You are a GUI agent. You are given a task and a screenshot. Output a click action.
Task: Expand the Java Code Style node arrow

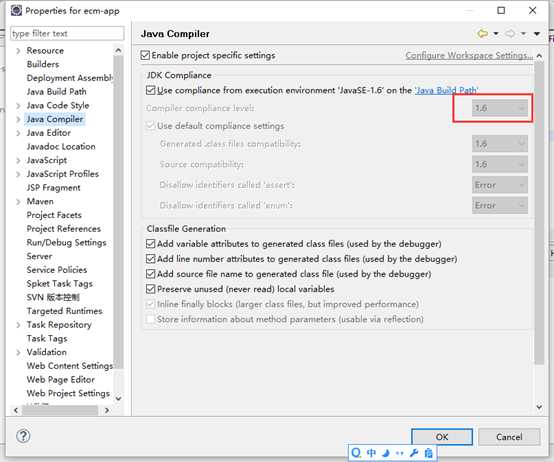pyautogui.click(x=18, y=106)
